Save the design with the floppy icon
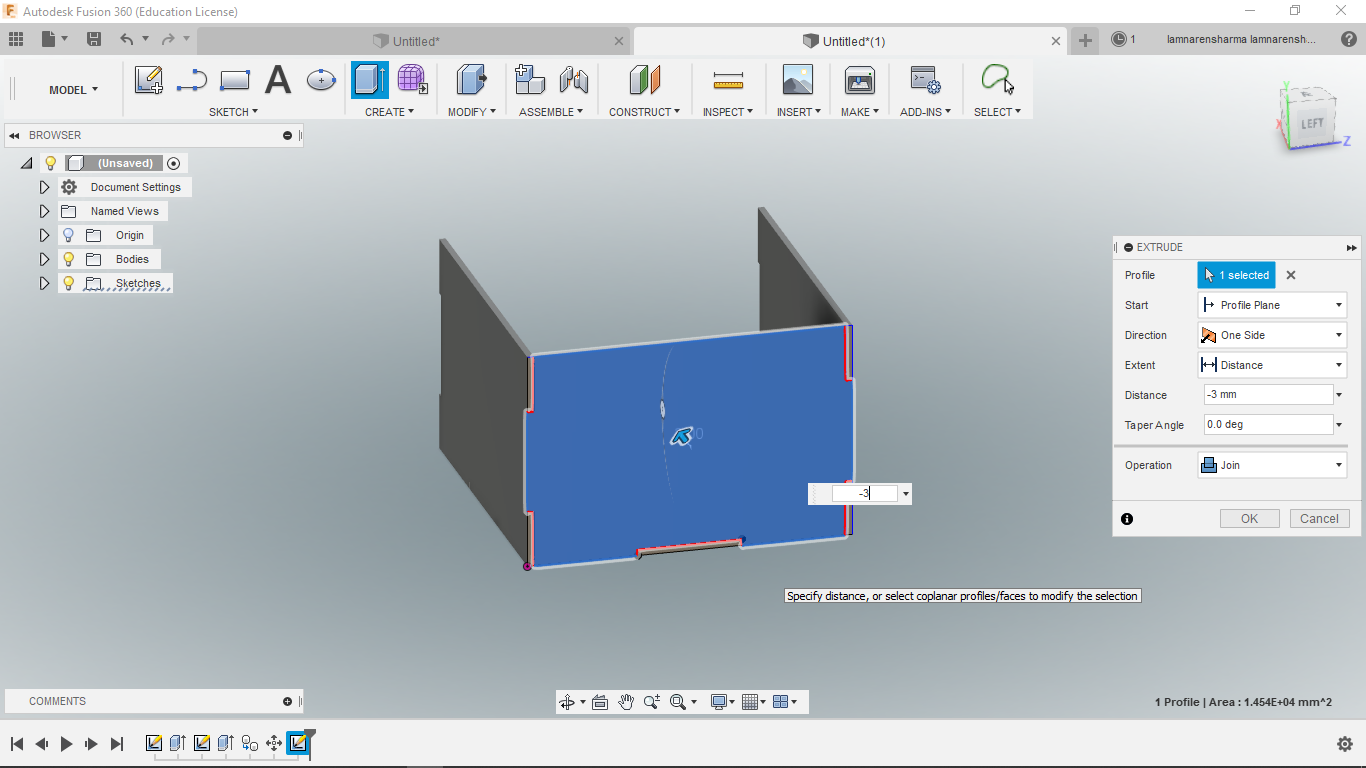This screenshot has width=1366, height=768. click(94, 39)
